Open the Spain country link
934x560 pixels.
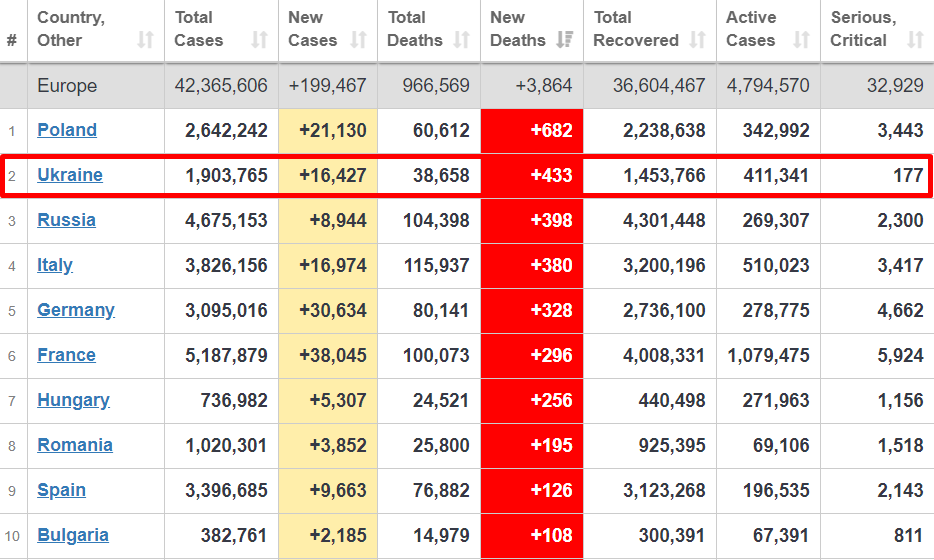[61, 490]
